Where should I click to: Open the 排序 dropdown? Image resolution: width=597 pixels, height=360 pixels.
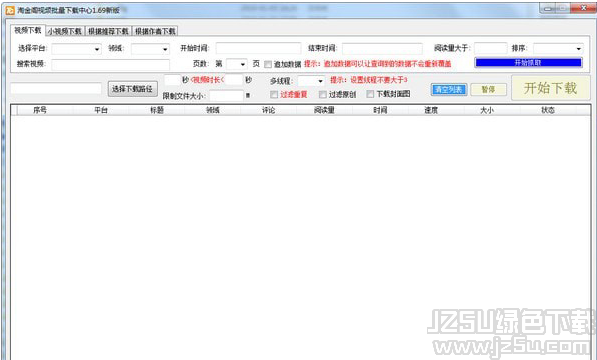(558, 48)
